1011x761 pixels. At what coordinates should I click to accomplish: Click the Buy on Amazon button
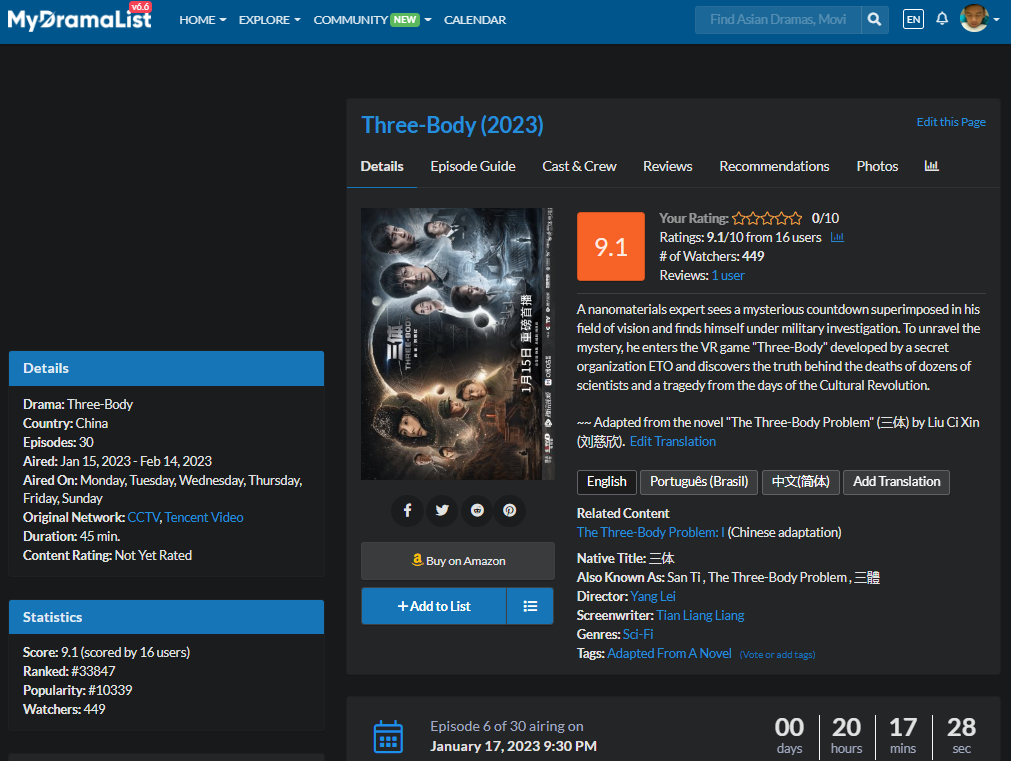point(458,561)
